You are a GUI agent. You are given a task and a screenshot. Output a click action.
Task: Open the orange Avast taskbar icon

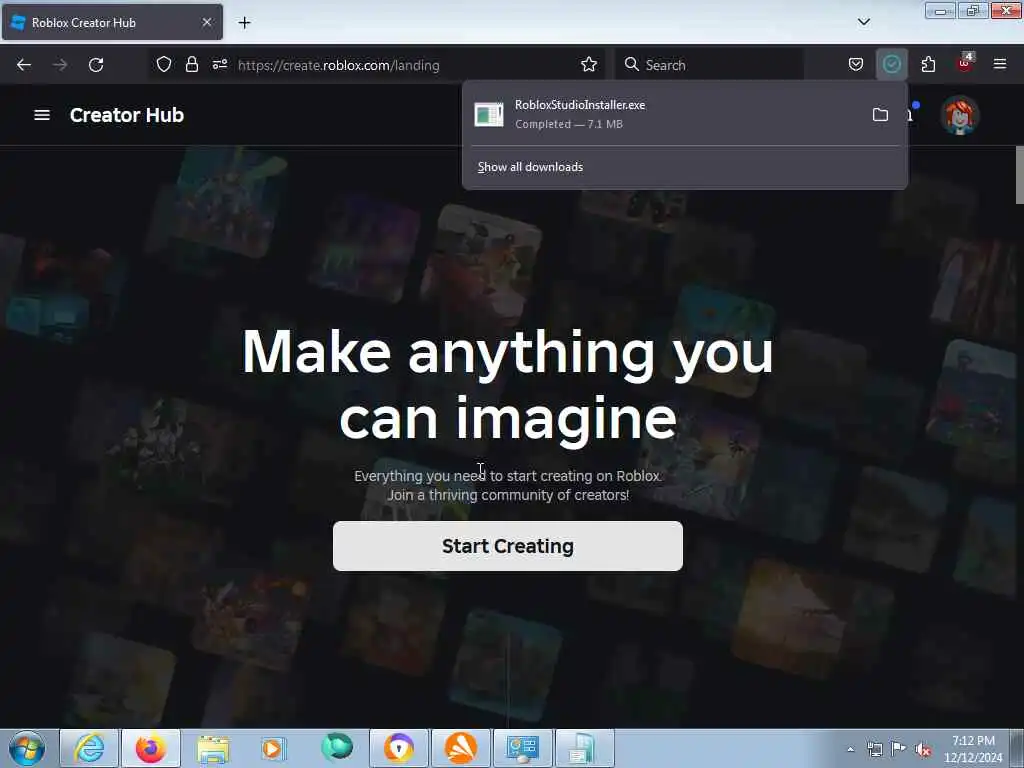460,748
